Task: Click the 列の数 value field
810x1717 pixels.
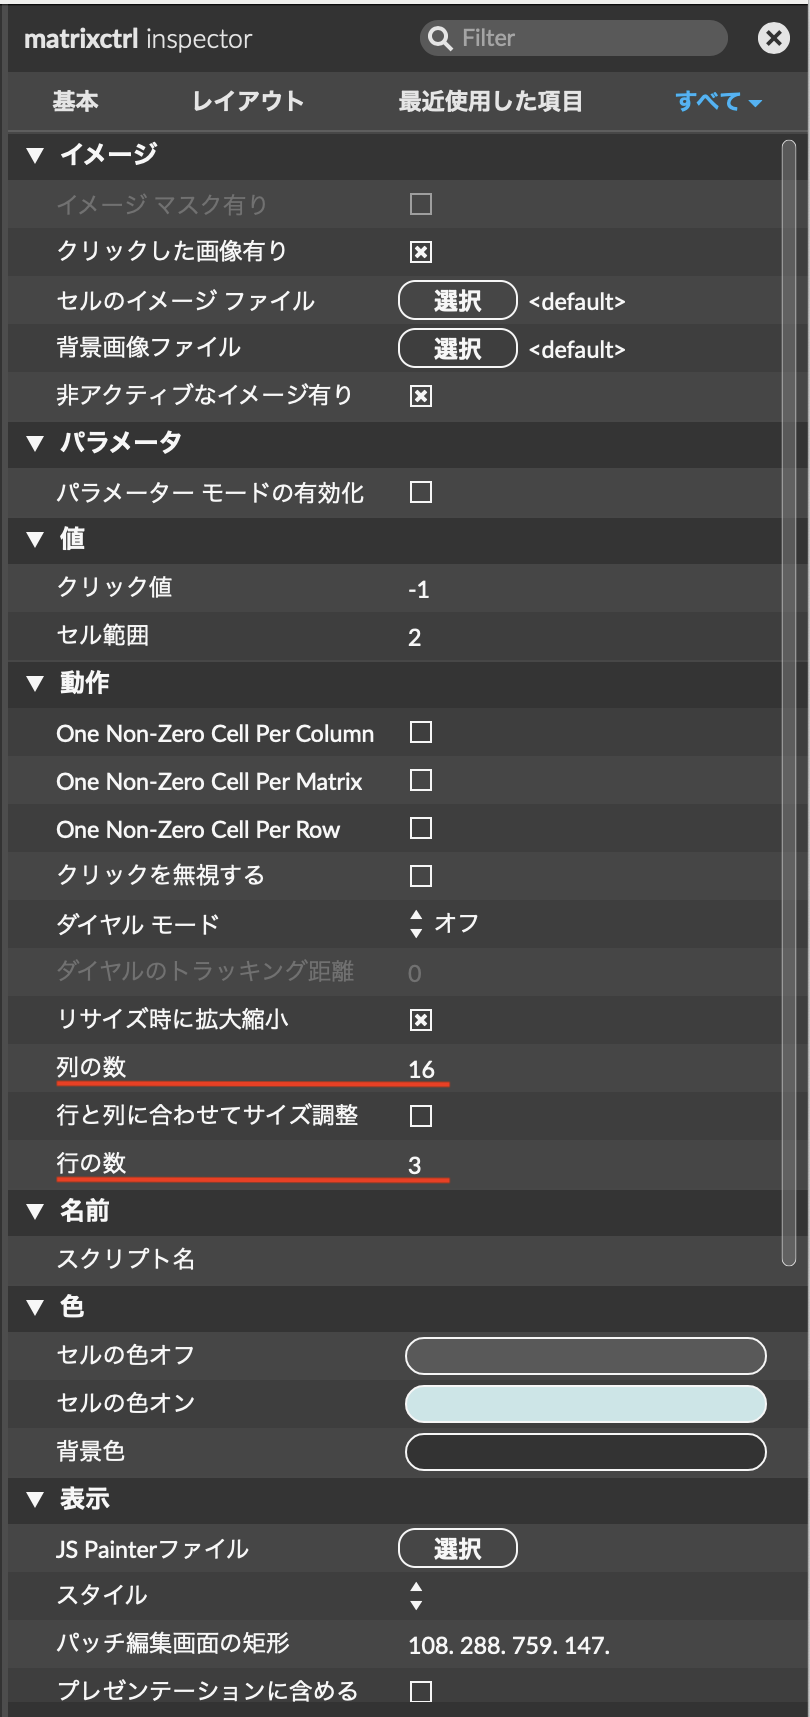Action: [x=422, y=1069]
